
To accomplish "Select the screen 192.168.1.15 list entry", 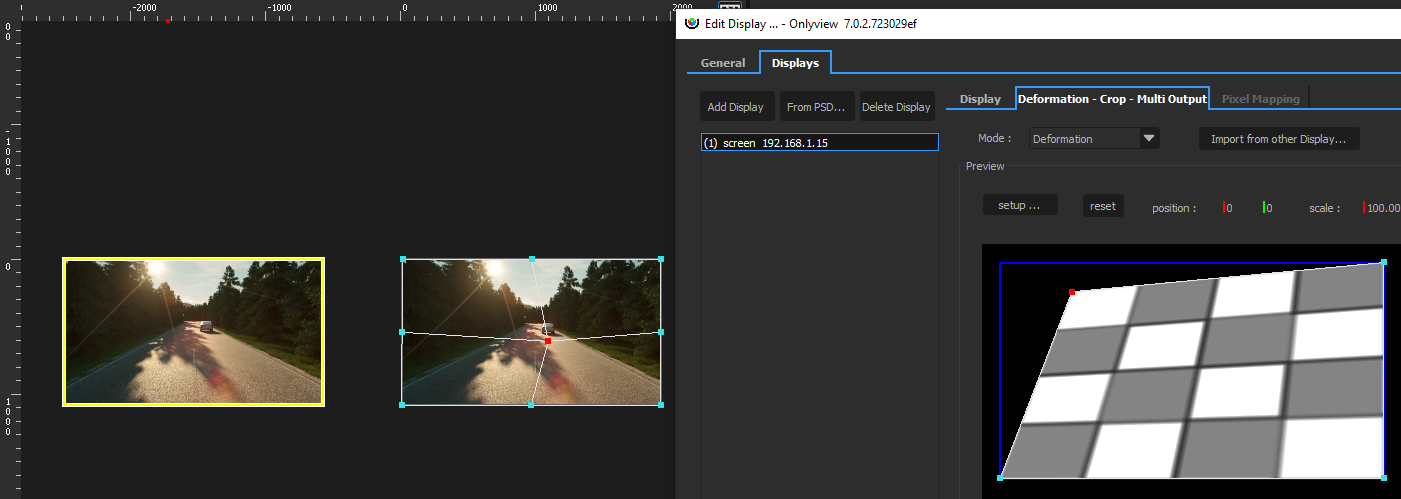I will coord(819,143).
